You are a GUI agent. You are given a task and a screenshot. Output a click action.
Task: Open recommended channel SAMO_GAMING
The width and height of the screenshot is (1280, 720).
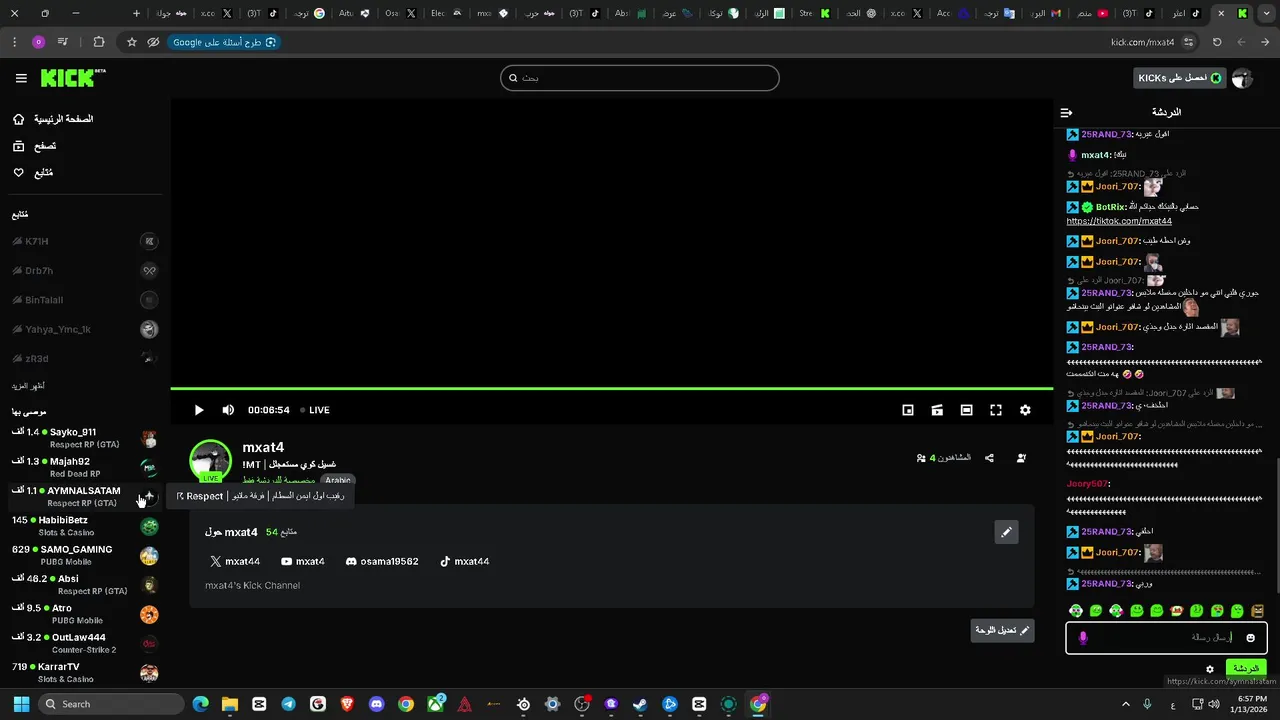[85, 555]
